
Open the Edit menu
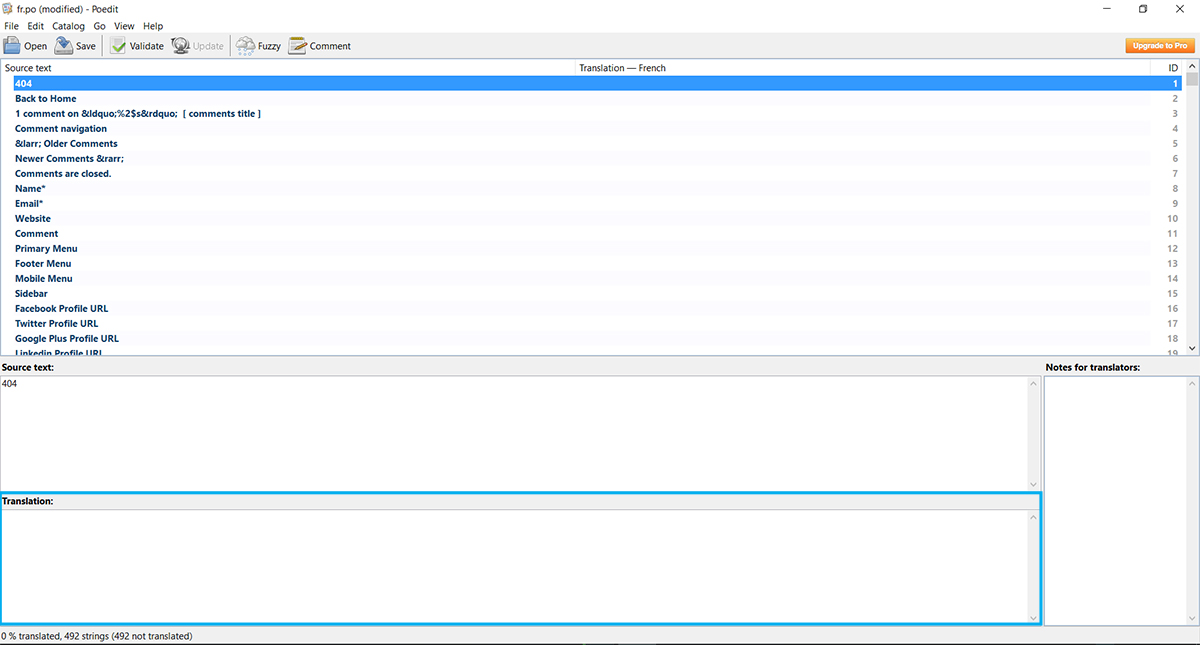coord(36,26)
